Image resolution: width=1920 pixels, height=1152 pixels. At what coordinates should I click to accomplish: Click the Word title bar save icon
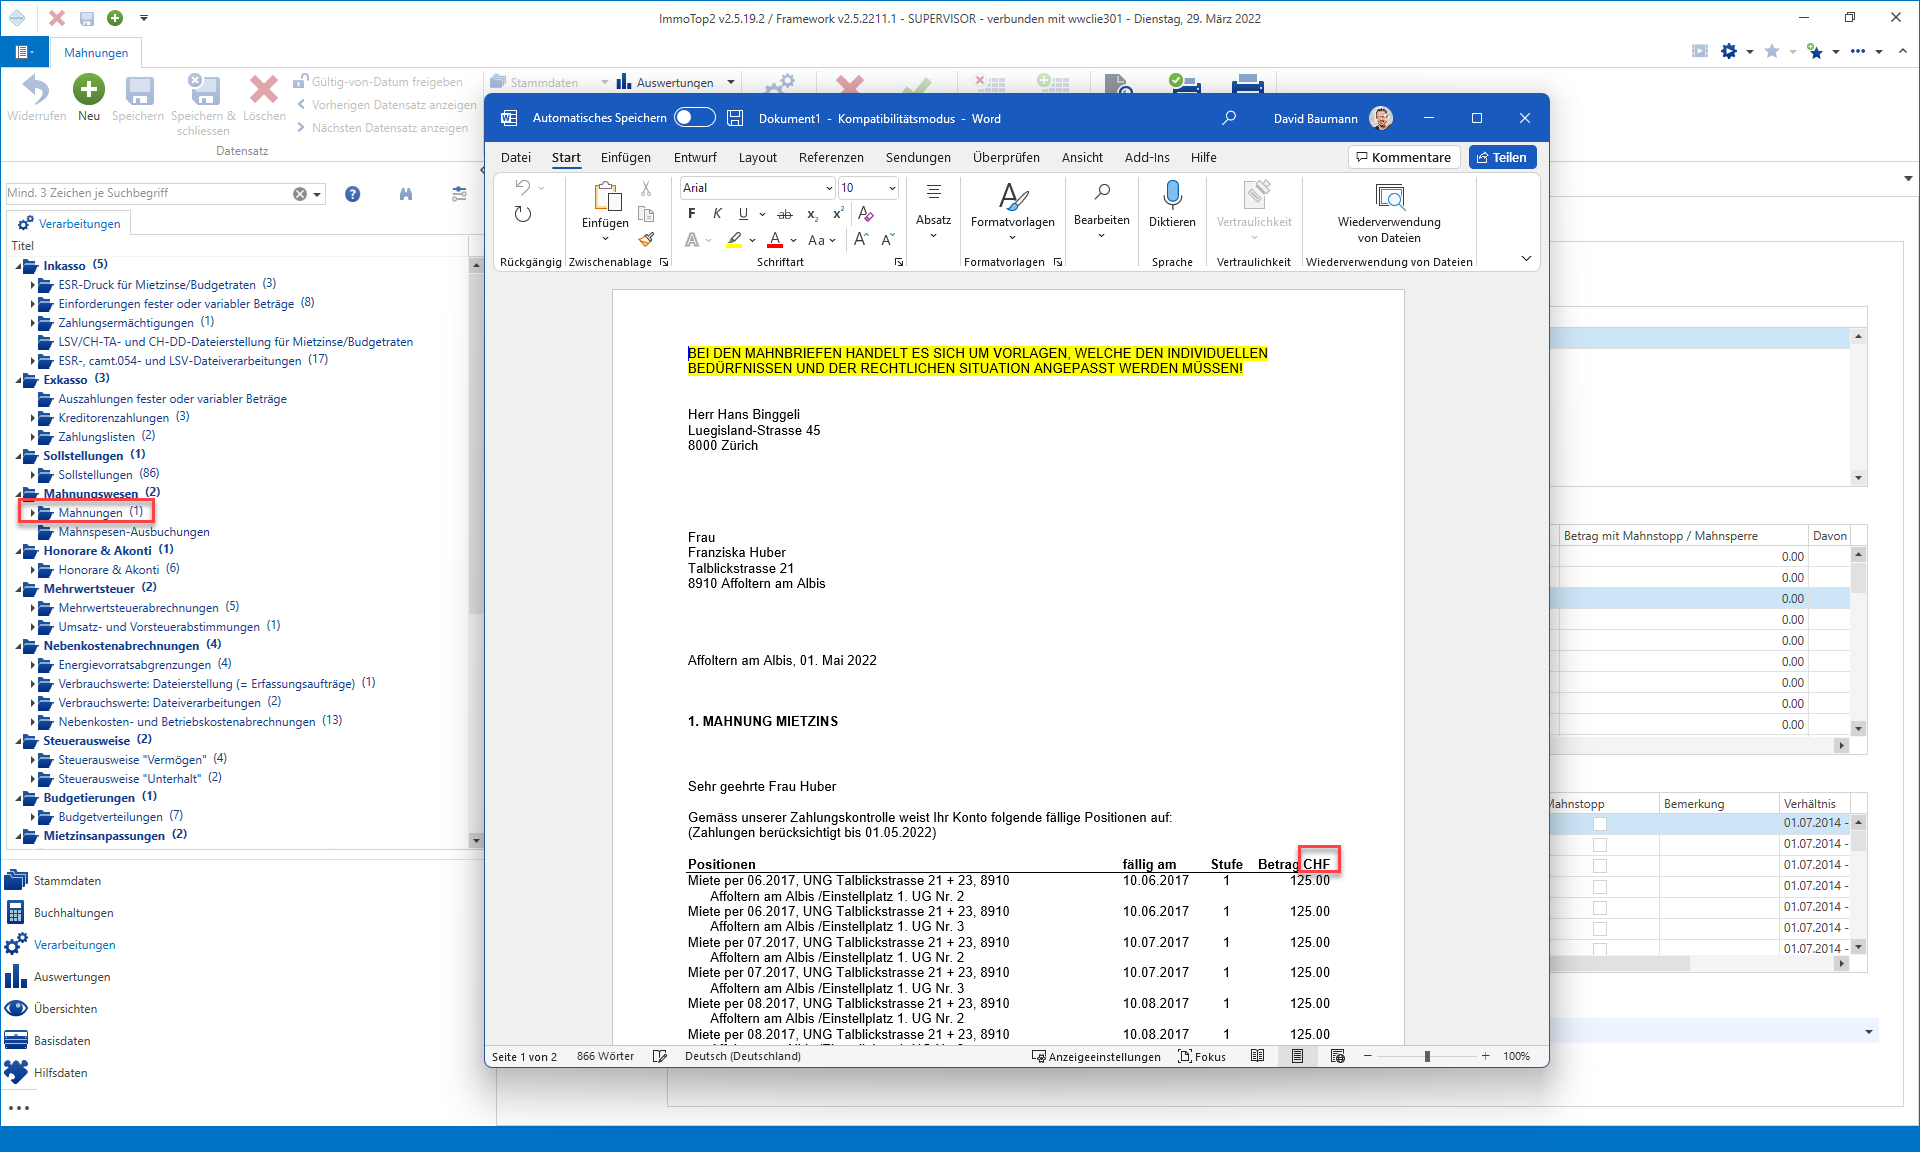(735, 118)
